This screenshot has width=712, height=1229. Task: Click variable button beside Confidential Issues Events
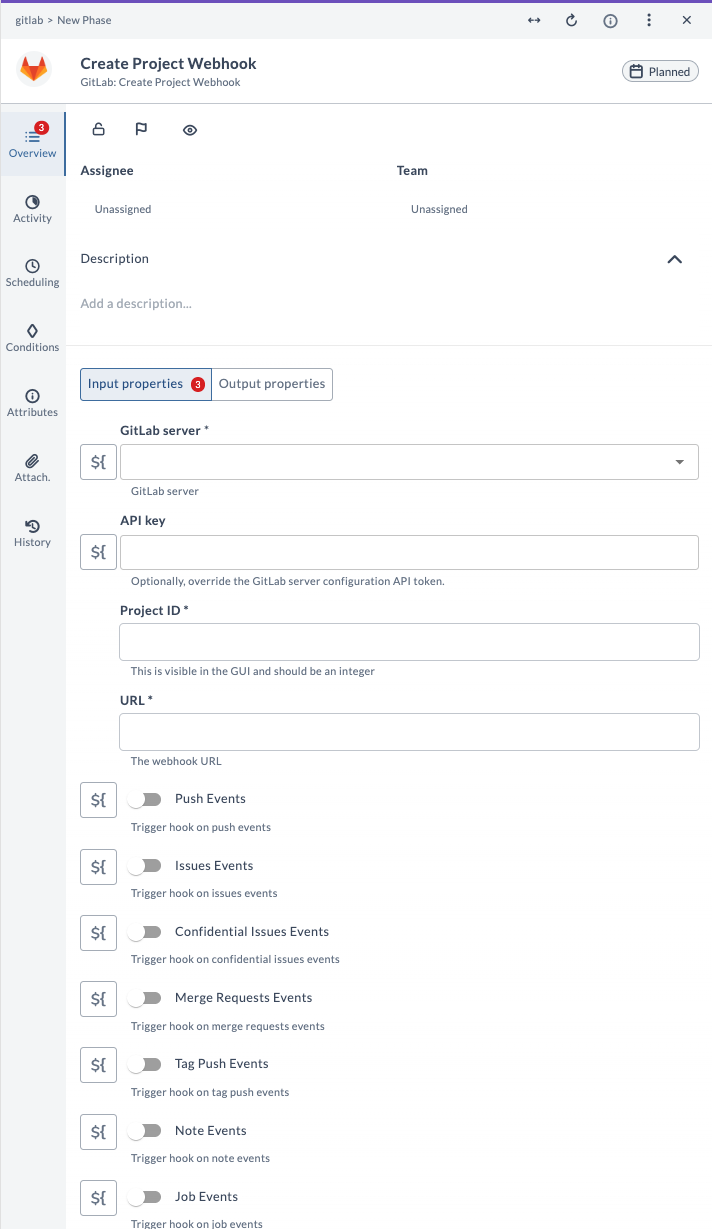(x=98, y=933)
